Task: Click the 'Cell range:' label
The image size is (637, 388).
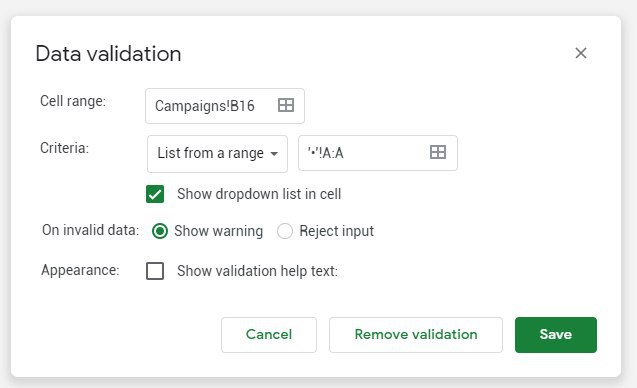Action: tap(73, 101)
